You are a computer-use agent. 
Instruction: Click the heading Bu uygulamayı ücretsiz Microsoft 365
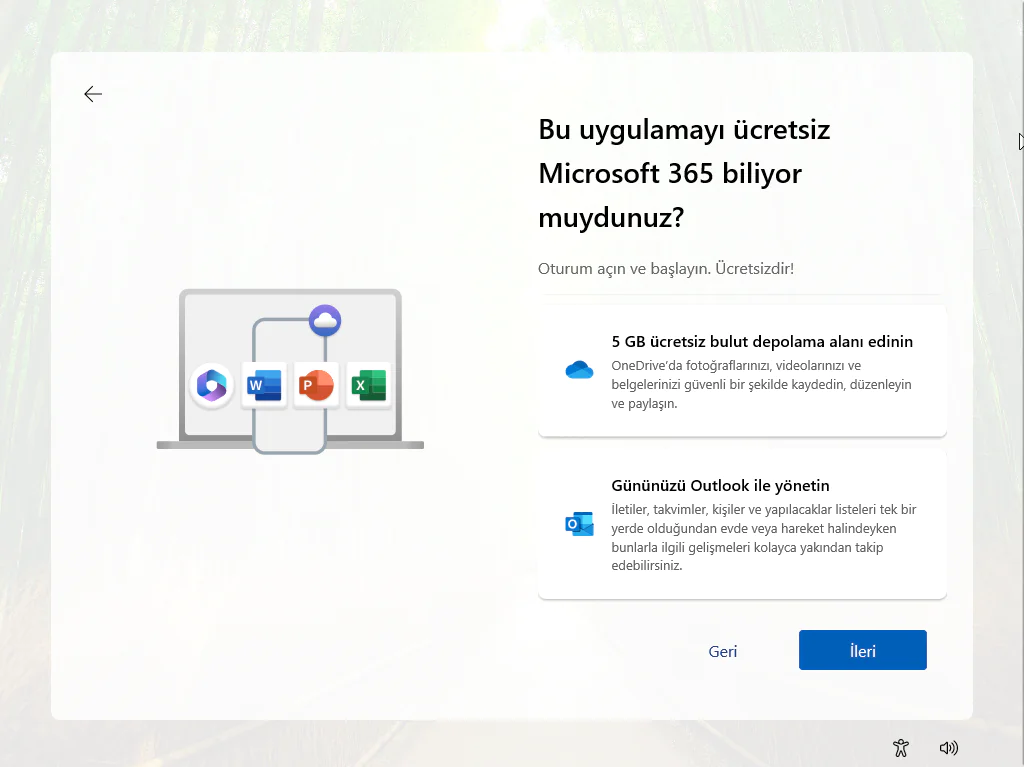point(684,174)
